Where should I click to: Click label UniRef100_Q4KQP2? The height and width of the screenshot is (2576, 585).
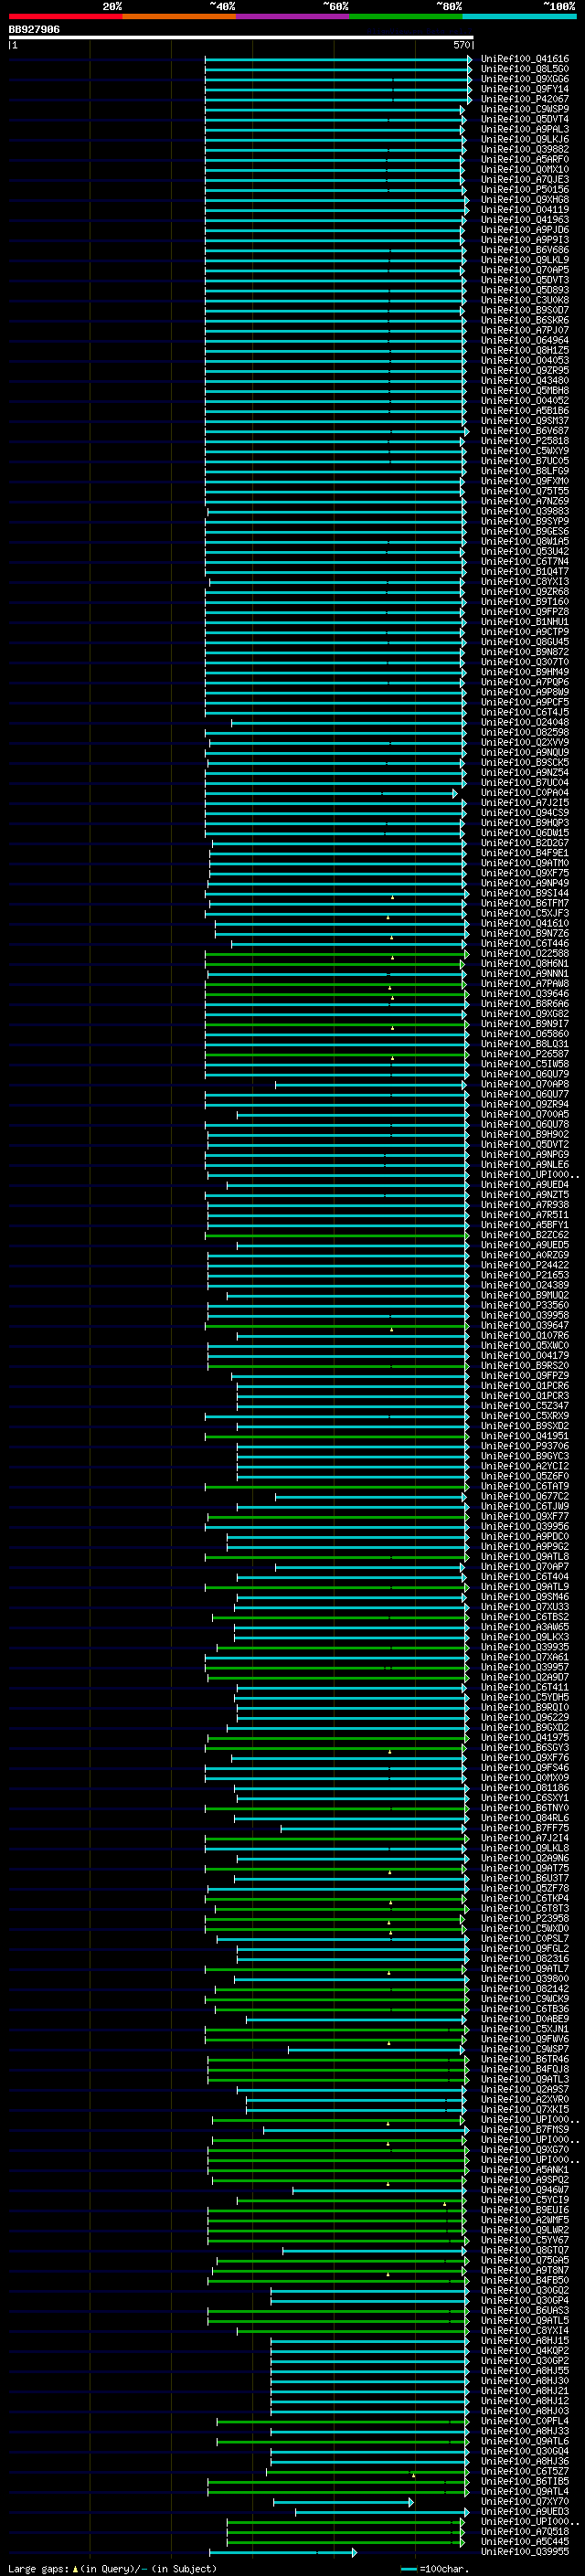point(525,2350)
